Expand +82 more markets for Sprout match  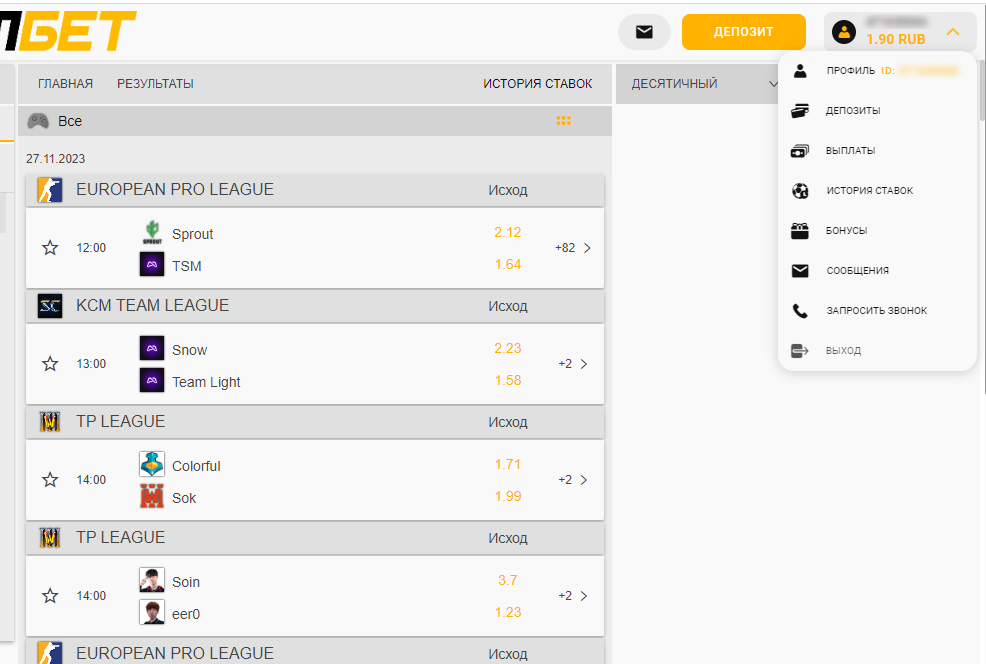point(573,248)
